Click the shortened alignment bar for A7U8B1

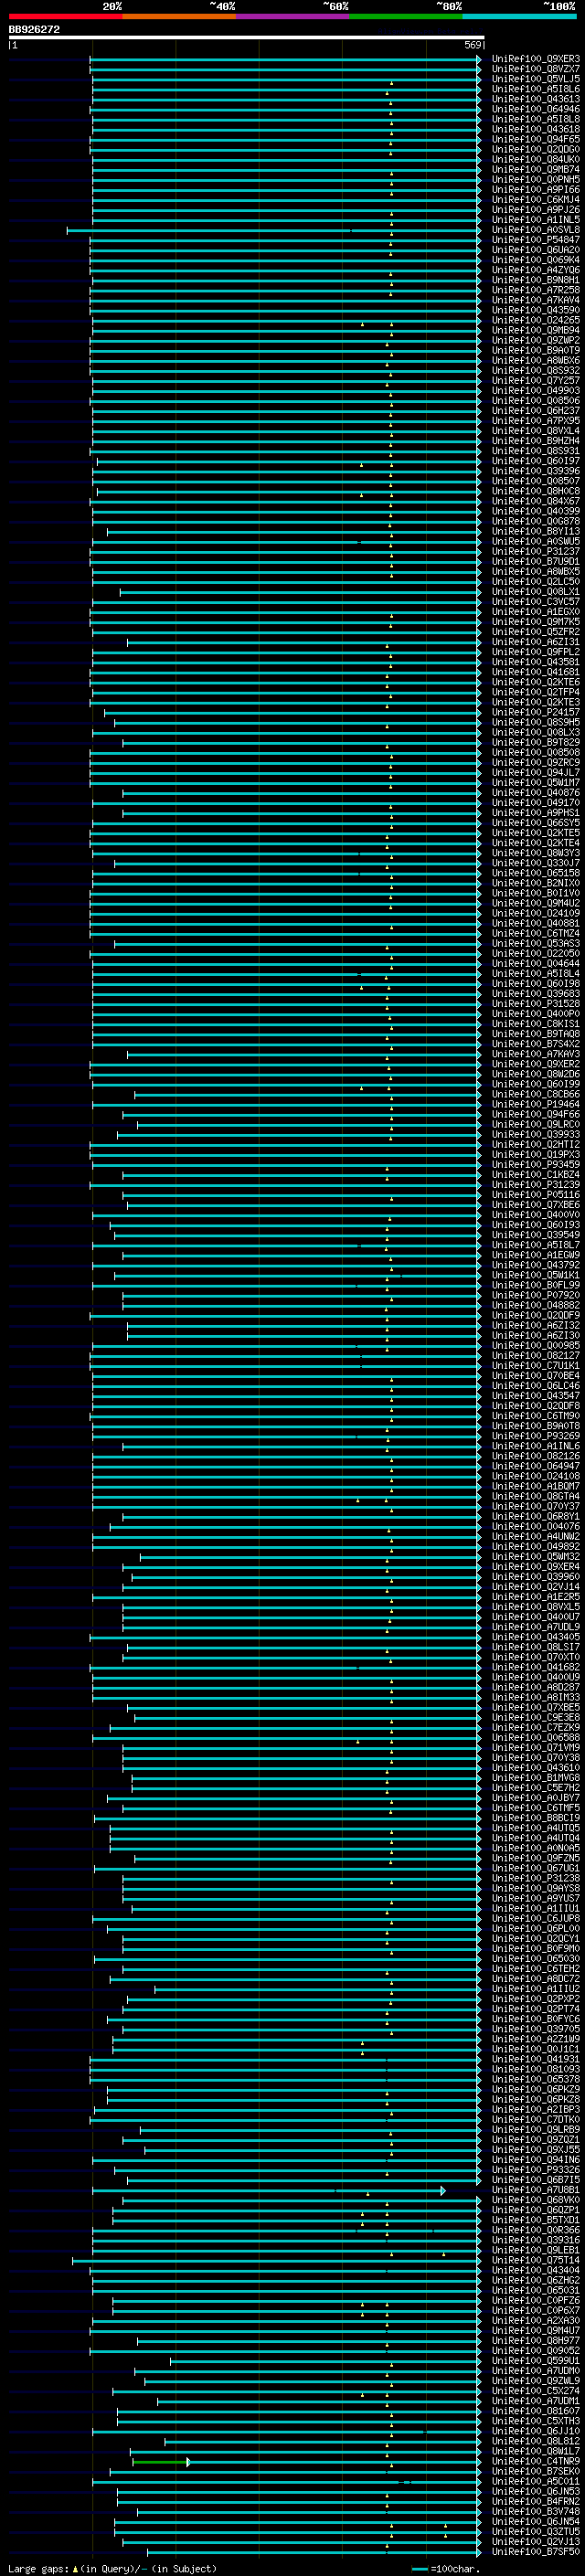(x=268, y=2191)
